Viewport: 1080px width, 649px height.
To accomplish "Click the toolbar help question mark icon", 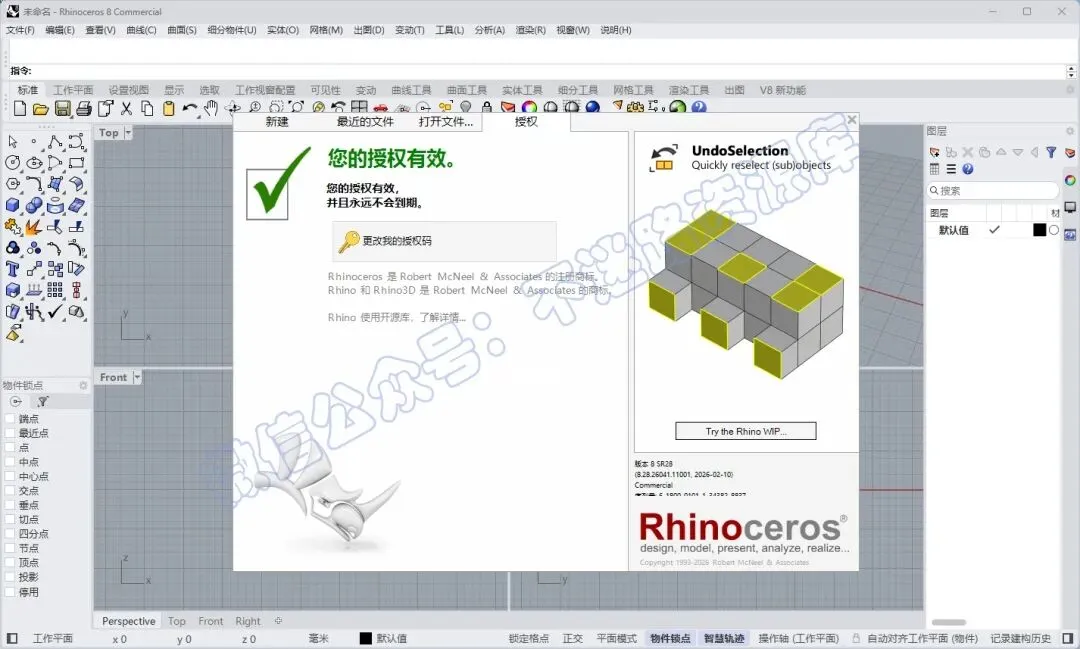I will tap(698, 107).
